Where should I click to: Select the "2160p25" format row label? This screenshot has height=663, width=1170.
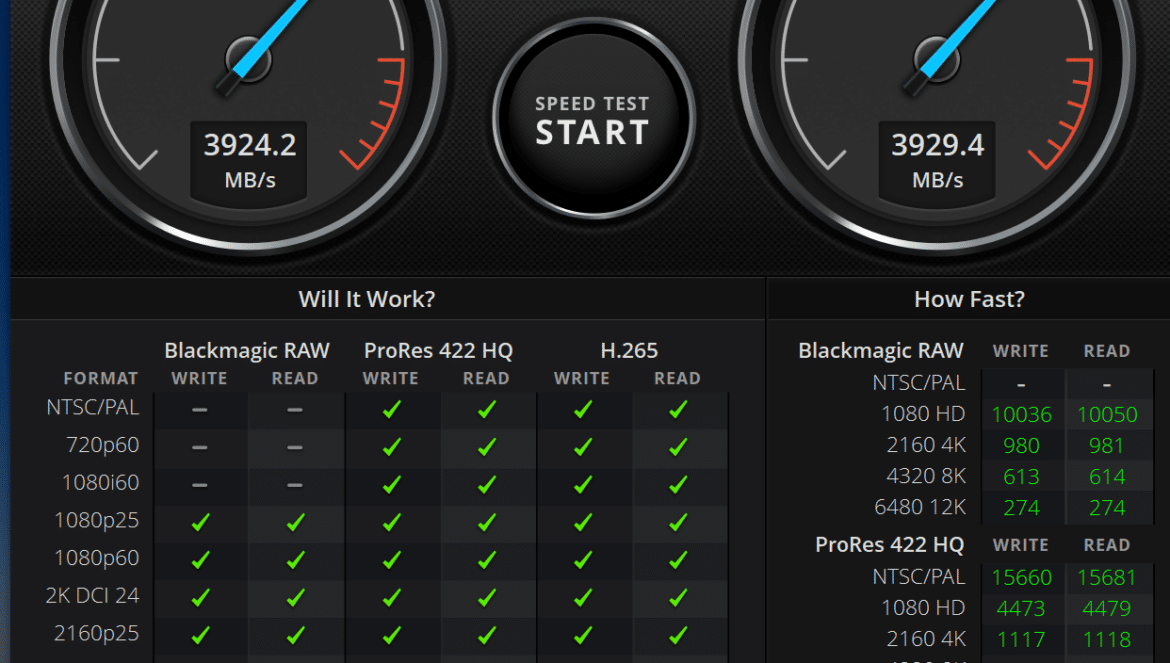(x=97, y=633)
